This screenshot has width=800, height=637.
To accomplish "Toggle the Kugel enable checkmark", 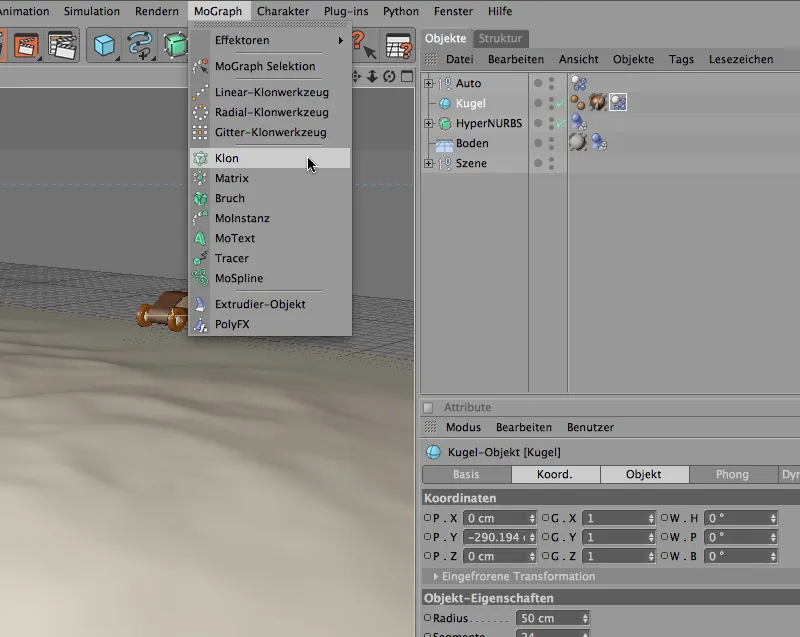I will (561, 104).
